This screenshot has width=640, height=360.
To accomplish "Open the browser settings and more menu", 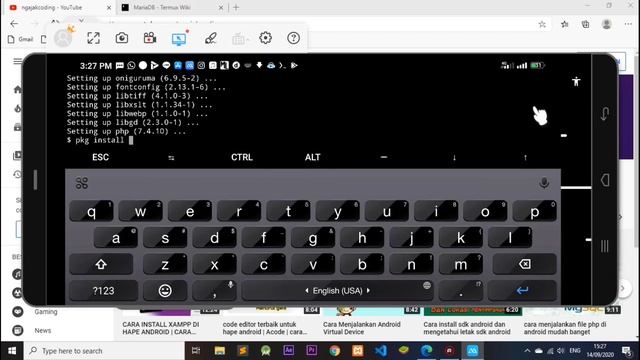I will pos(628,24).
